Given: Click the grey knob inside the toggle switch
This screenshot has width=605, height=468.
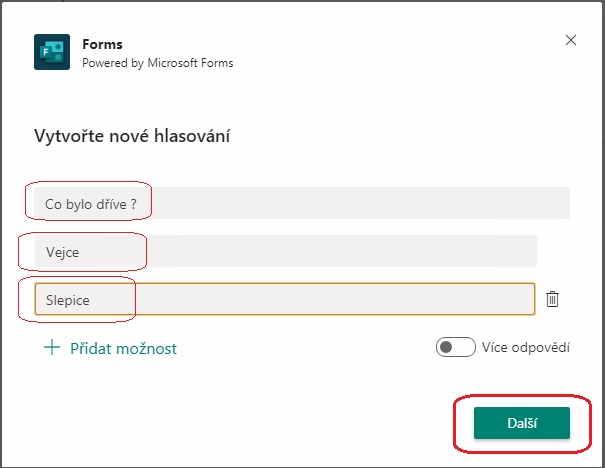Looking at the screenshot, I should [x=446, y=347].
